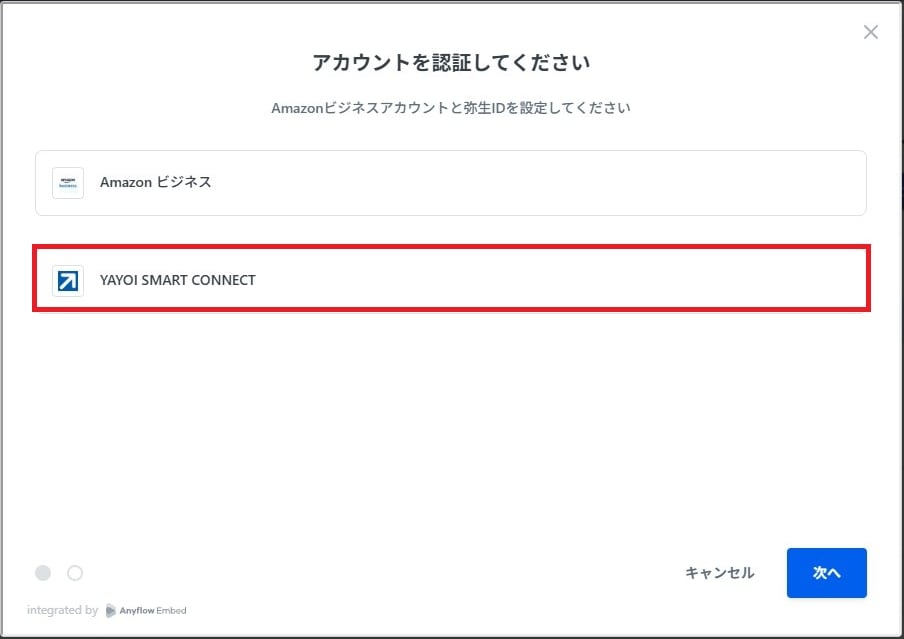Click the キャンセル button
904x639 pixels.
coord(719,573)
